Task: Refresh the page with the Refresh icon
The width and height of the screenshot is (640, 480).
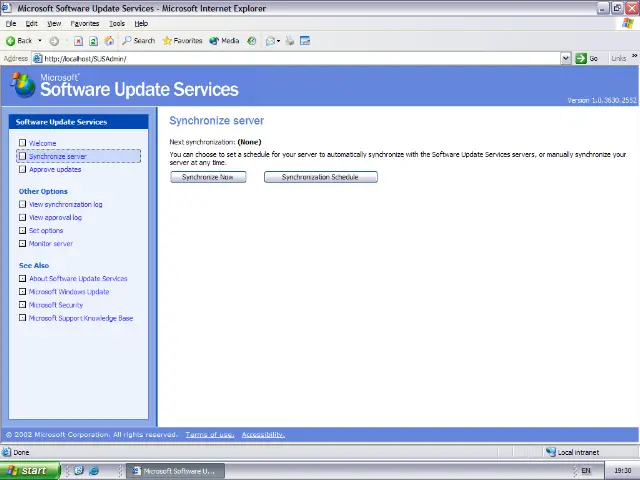Action: coord(93,41)
